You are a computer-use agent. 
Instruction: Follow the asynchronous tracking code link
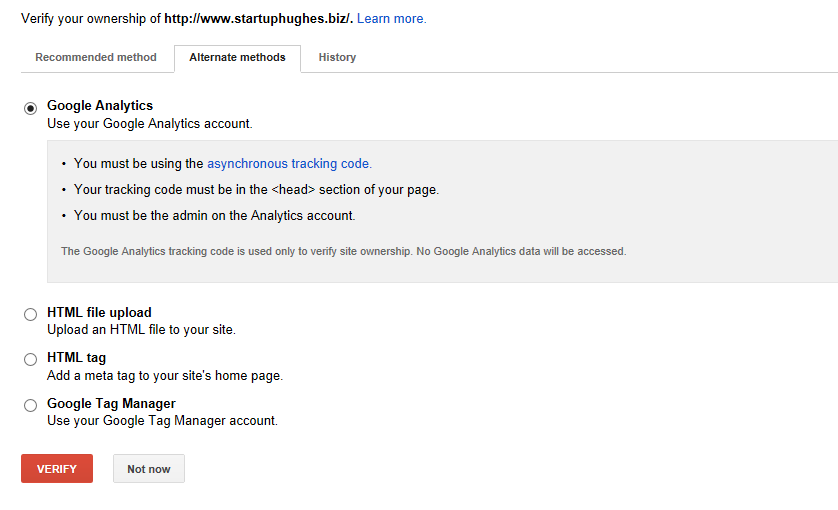pos(289,164)
